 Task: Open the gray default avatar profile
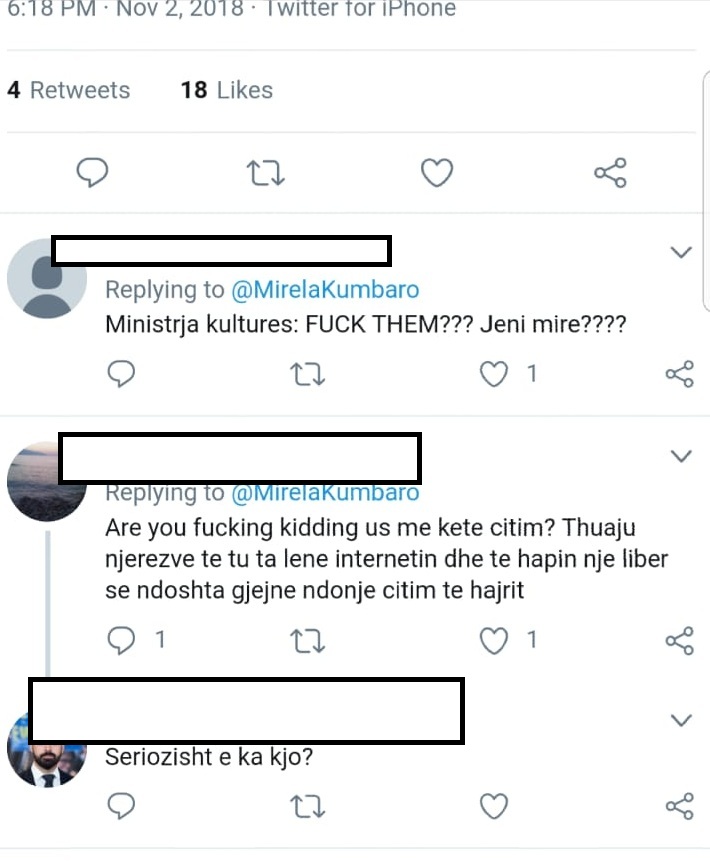pyautogui.click(x=47, y=279)
